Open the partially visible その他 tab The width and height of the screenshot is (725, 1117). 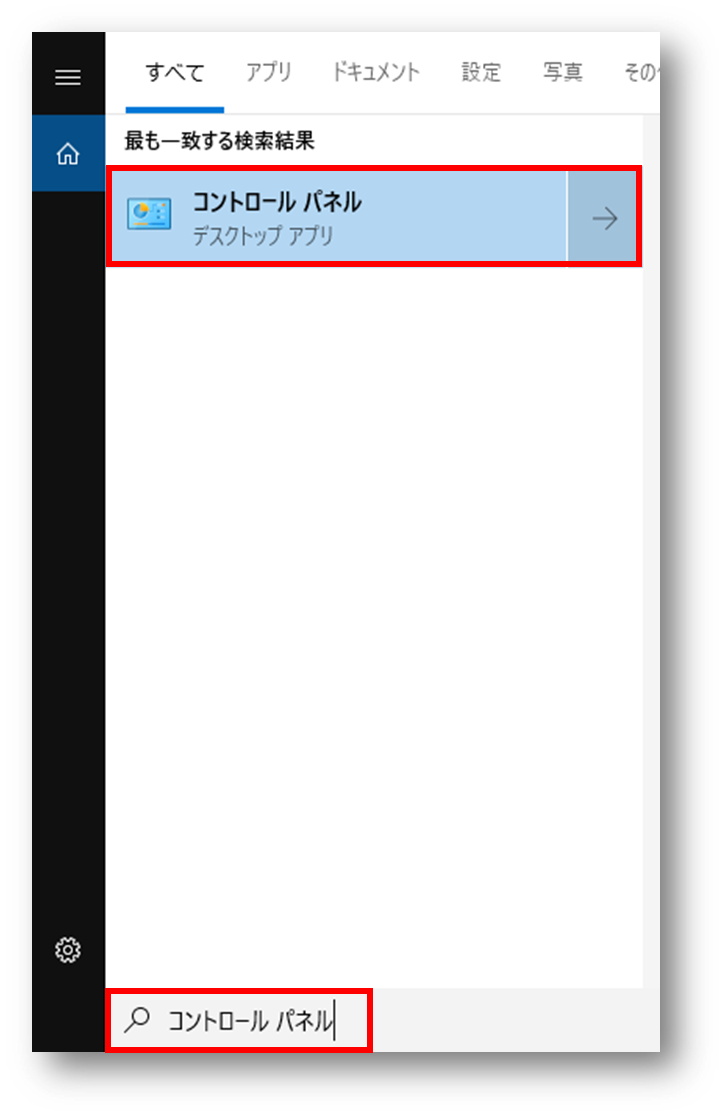click(641, 72)
